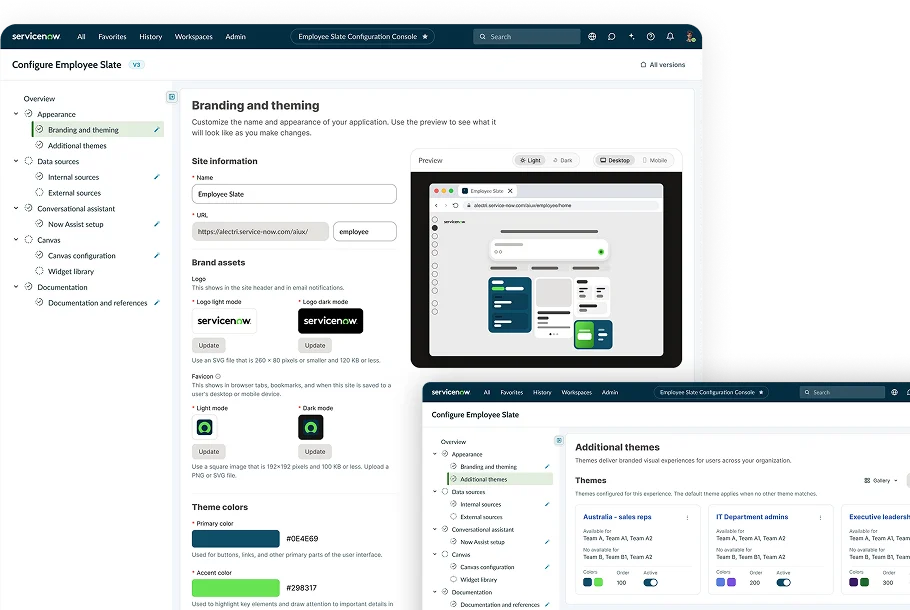Click Update under Logo light mode
This screenshot has width=910, height=610.
[x=209, y=345]
